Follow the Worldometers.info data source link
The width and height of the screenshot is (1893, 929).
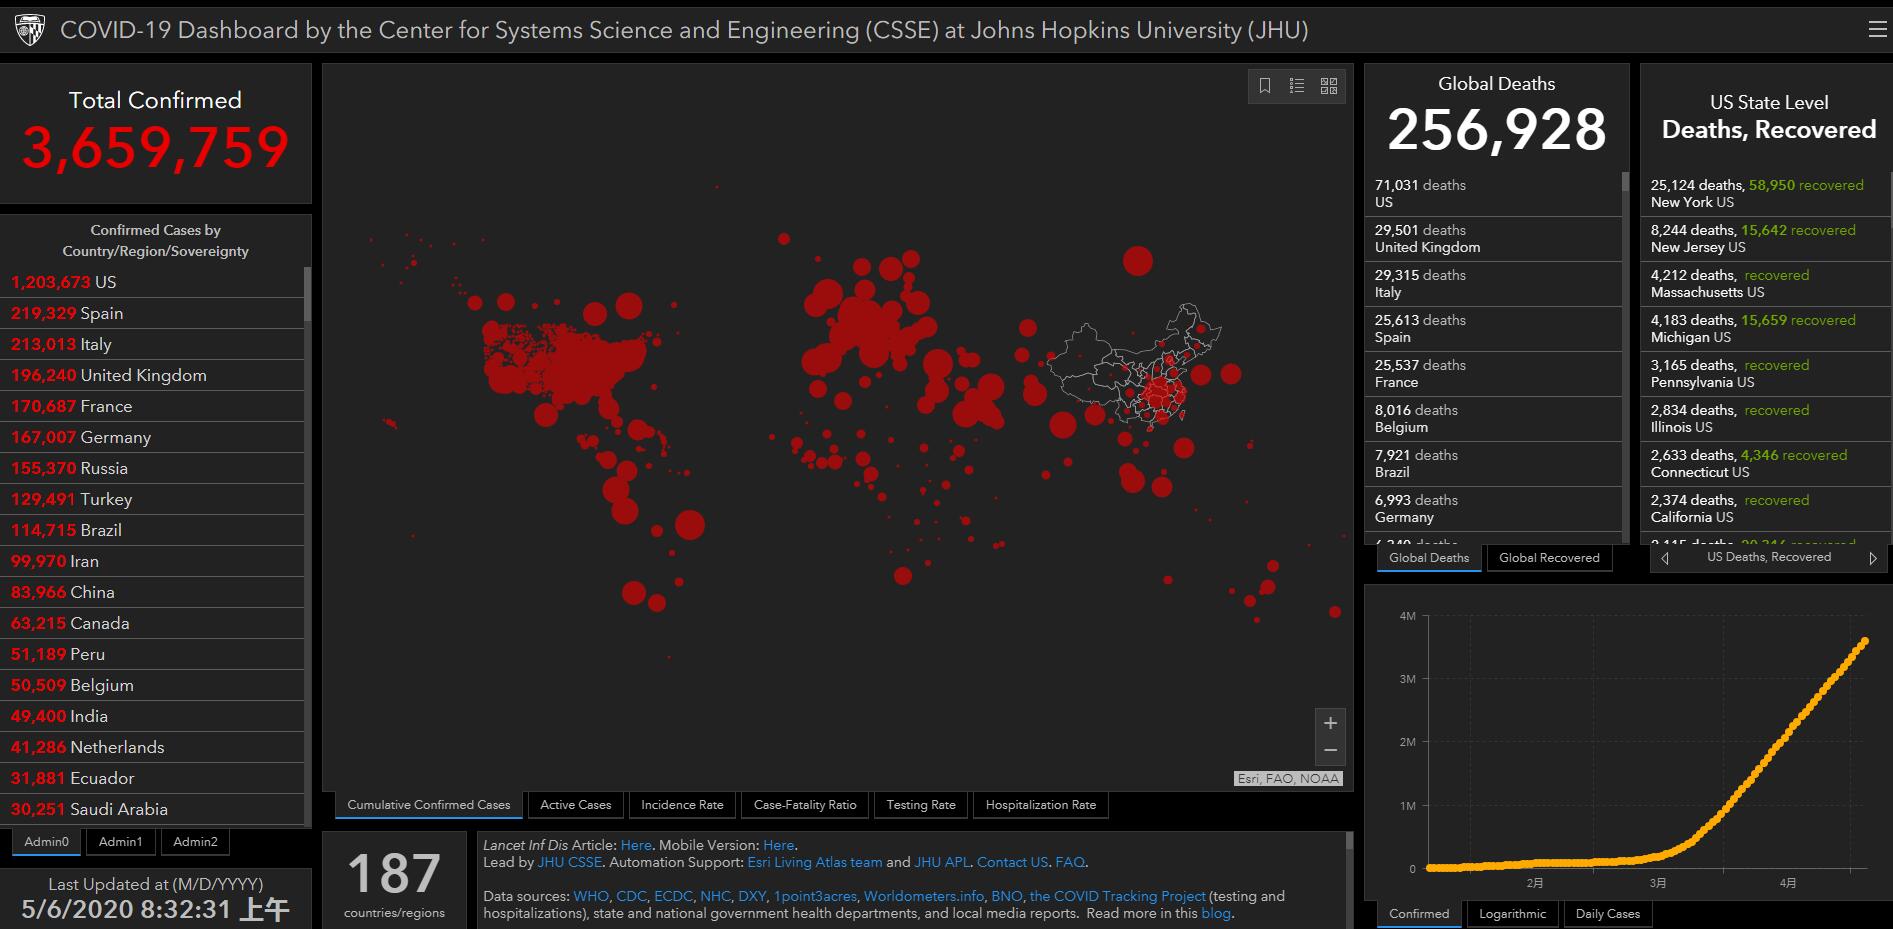click(x=924, y=896)
